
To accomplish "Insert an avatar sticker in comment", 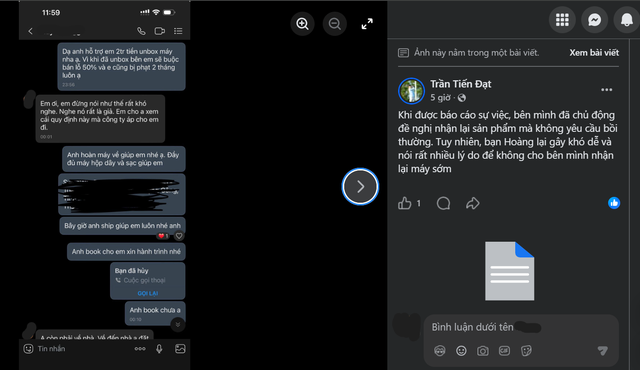I will [x=440, y=351].
